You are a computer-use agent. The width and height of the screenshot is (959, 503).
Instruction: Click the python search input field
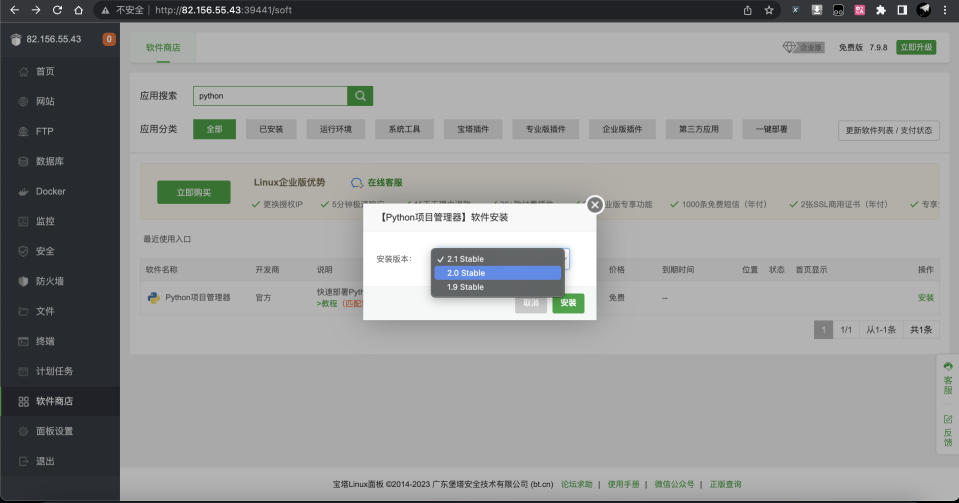pos(270,96)
